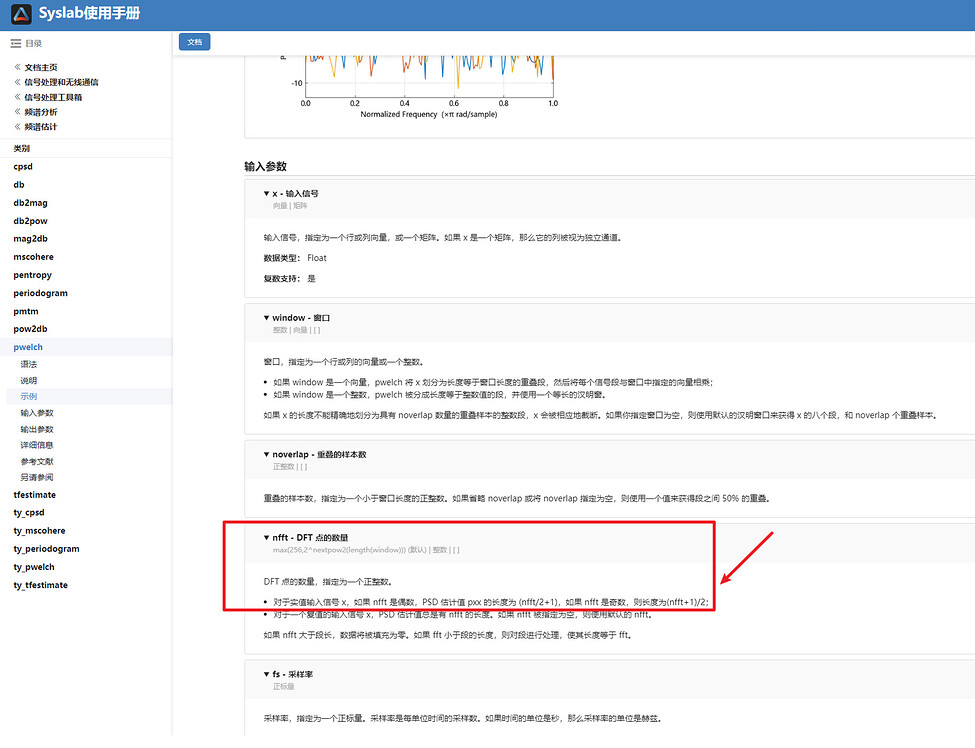Jump to 输入参数 section in sidebar
The height and width of the screenshot is (748, 975).
[37, 413]
